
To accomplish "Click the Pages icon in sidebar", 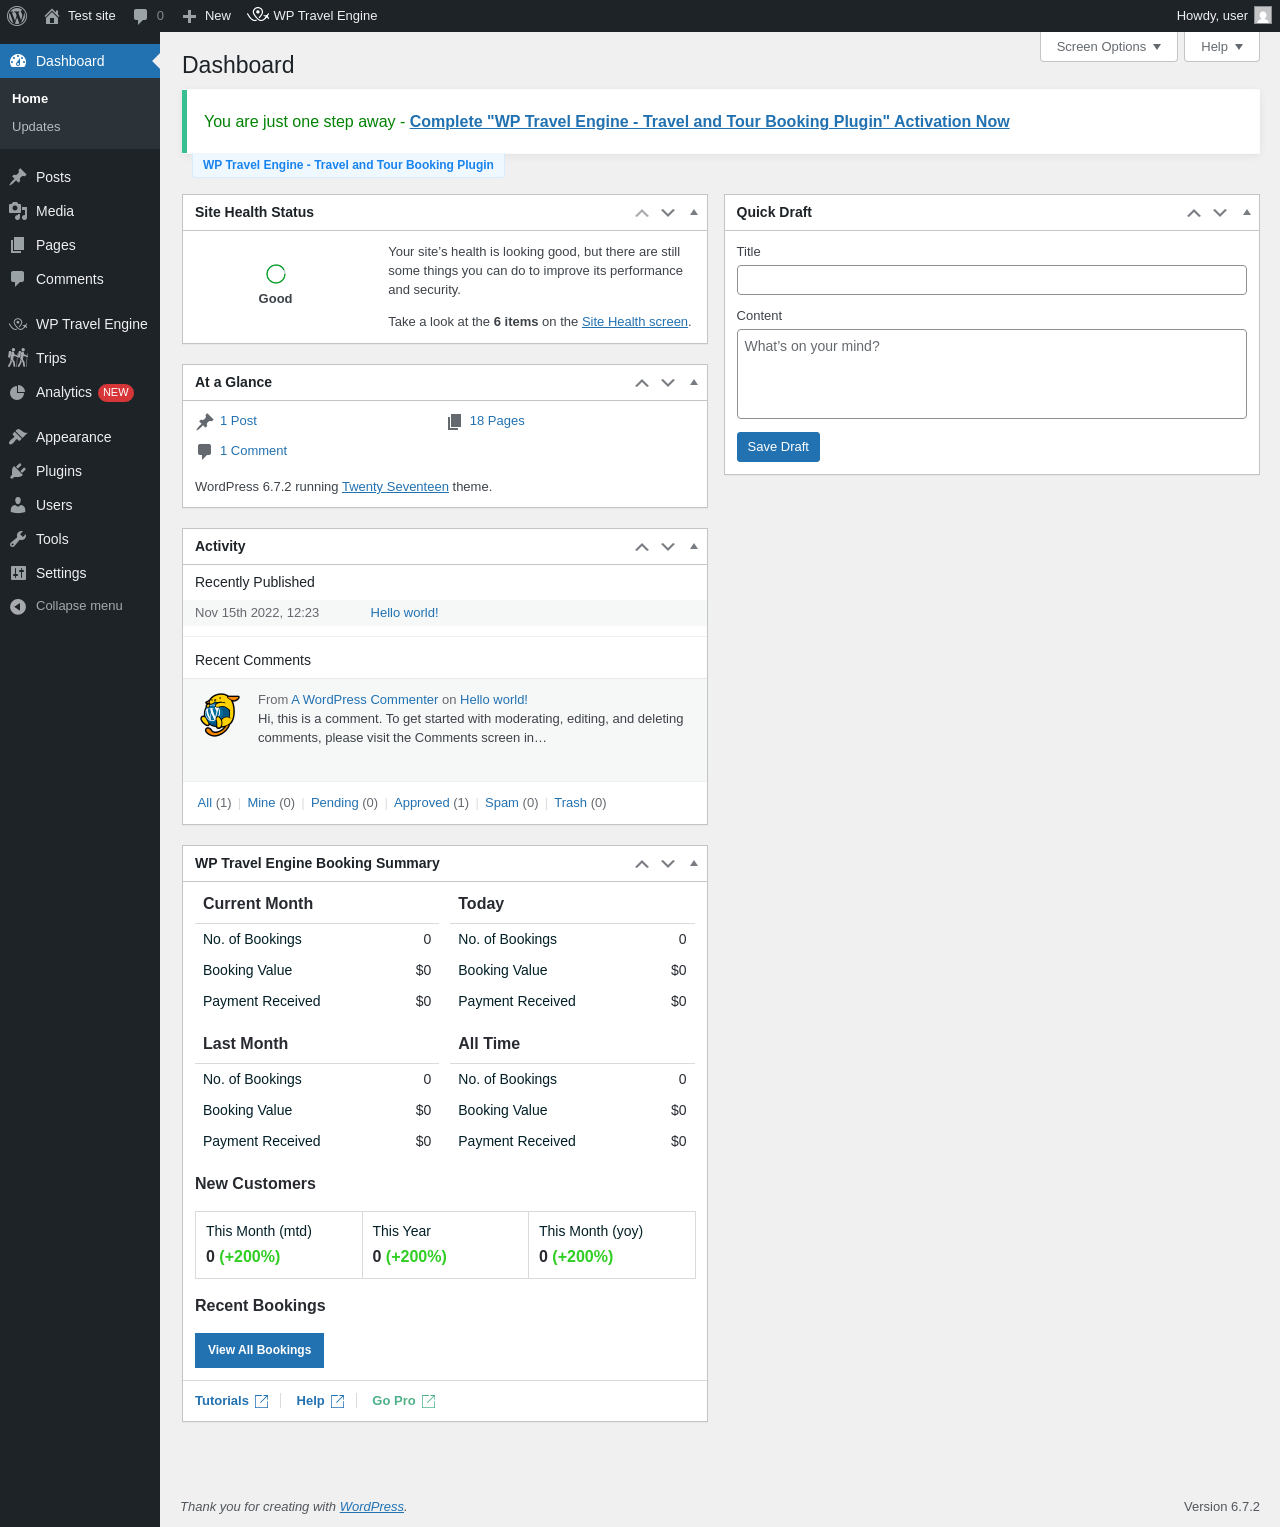I will tap(18, 245).
